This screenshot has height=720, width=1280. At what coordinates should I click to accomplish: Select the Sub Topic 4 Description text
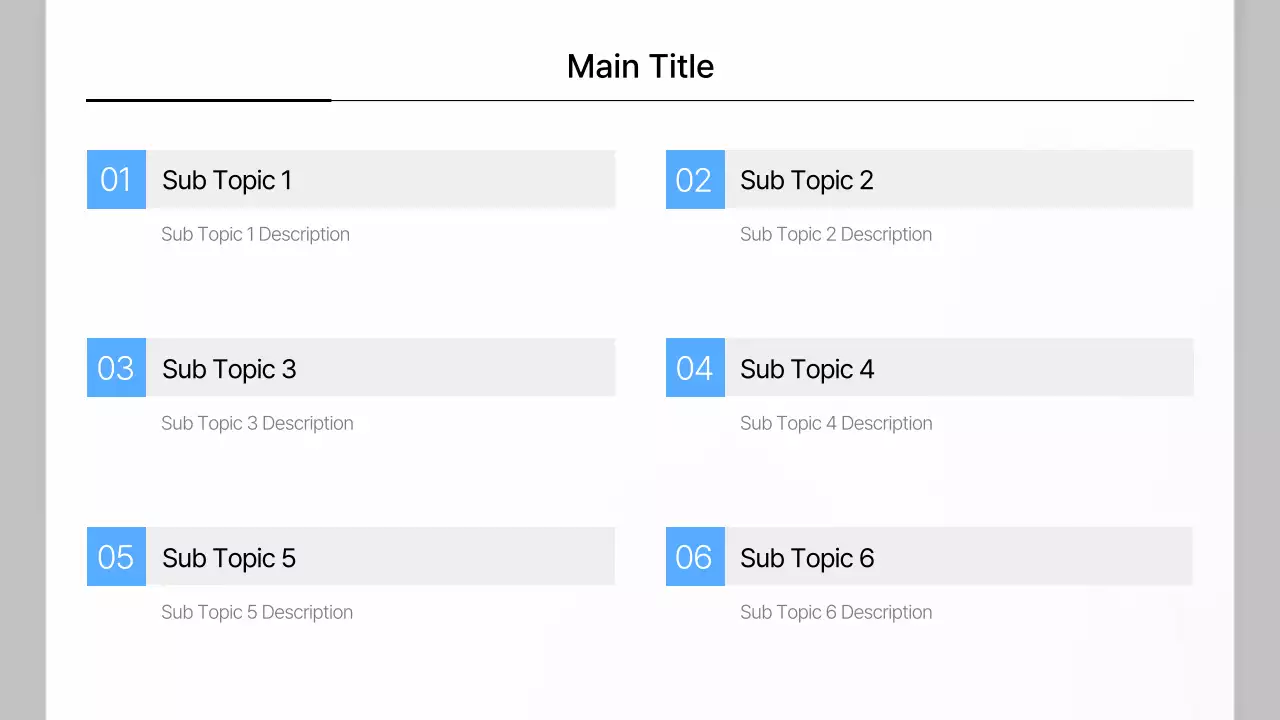(836, 423)
